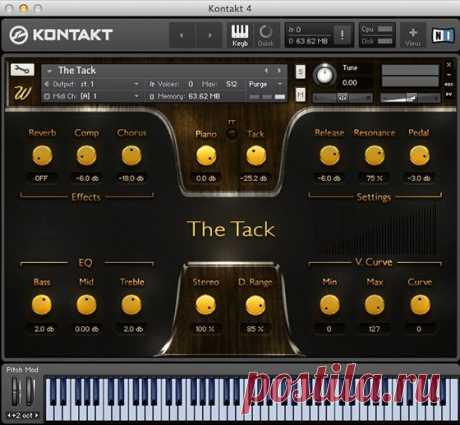The height and width of the screenshot is (425, 460).
Task: Solo The Tack instrument
Action: coord(300,72)
